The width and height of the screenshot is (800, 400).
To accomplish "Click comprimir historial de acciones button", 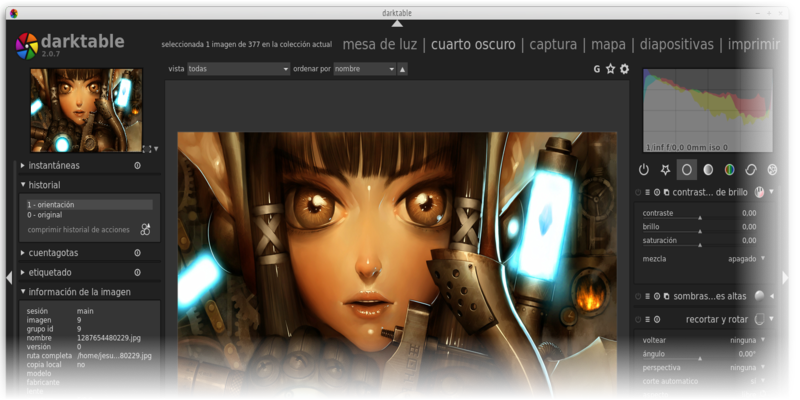I will (x=79, y=230).
